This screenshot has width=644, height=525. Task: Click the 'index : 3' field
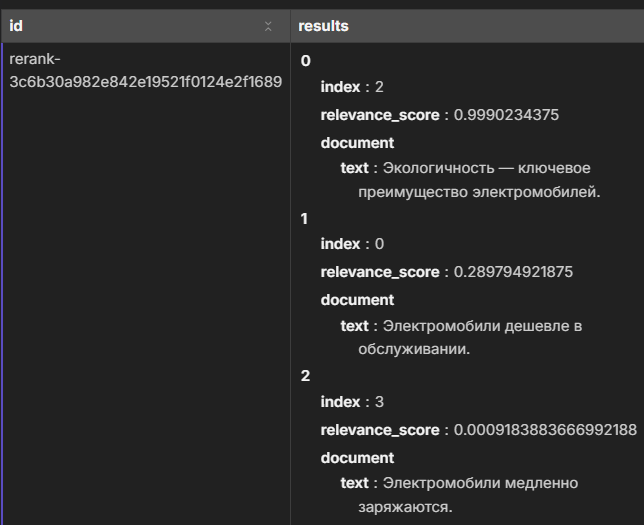pos(352,402)
